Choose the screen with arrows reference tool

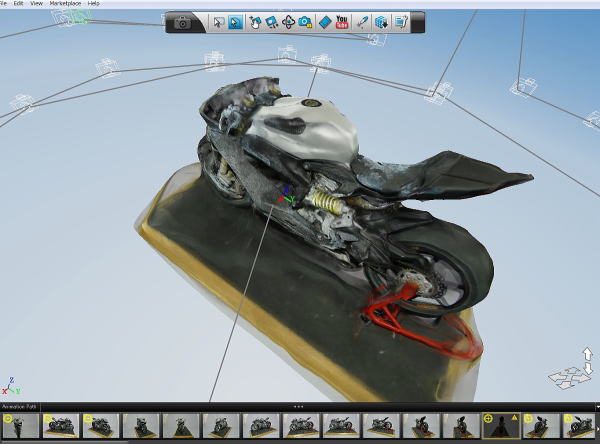pyautogui.click(x=272, y=22)
